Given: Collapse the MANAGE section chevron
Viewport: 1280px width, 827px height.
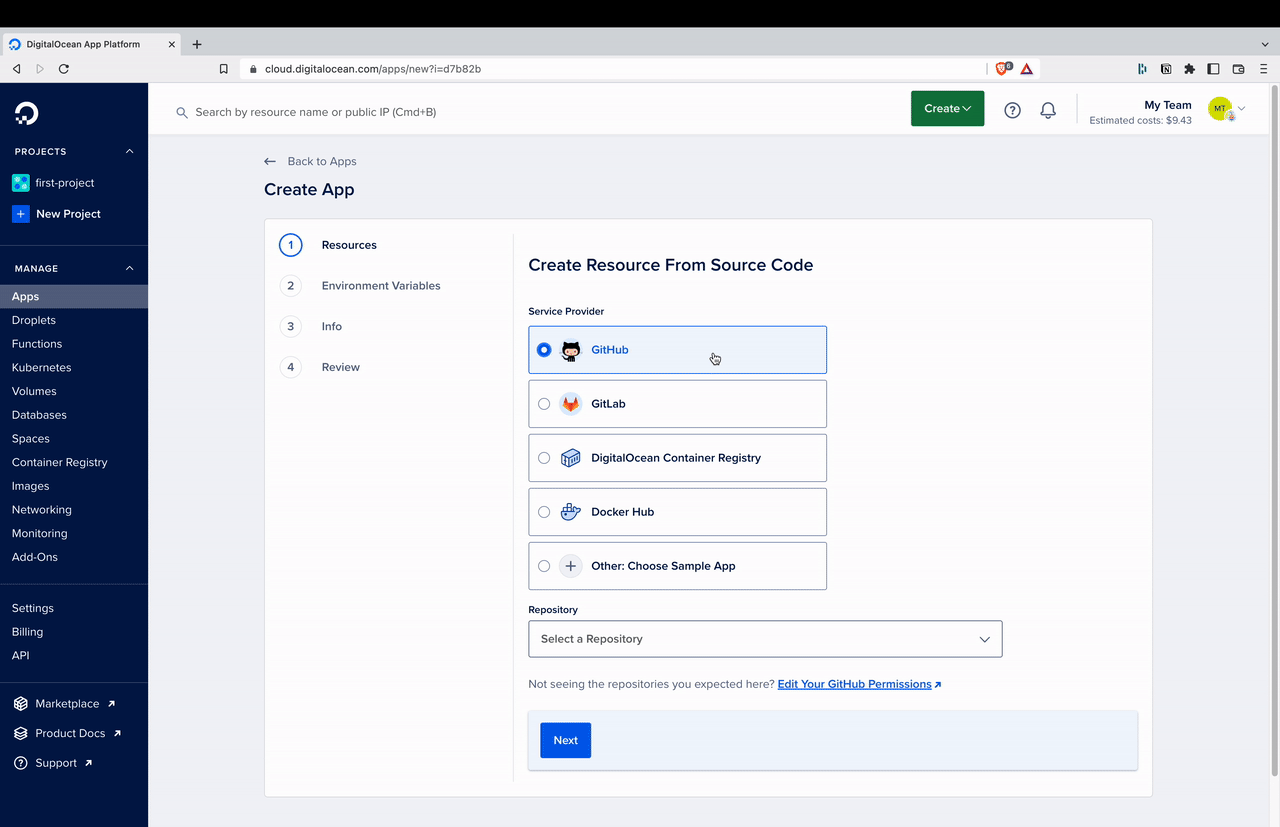Looking at the screenshot, I should coord(128,267).
